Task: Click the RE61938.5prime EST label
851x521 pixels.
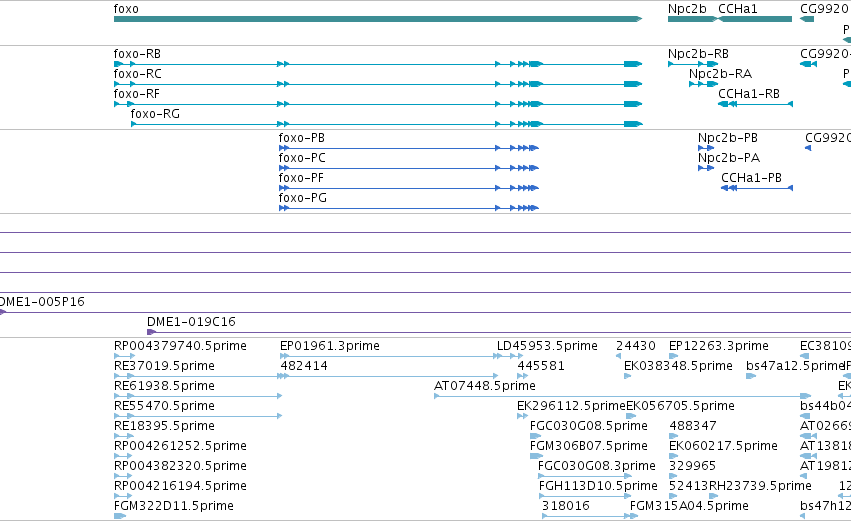Action: coord(164,386)
